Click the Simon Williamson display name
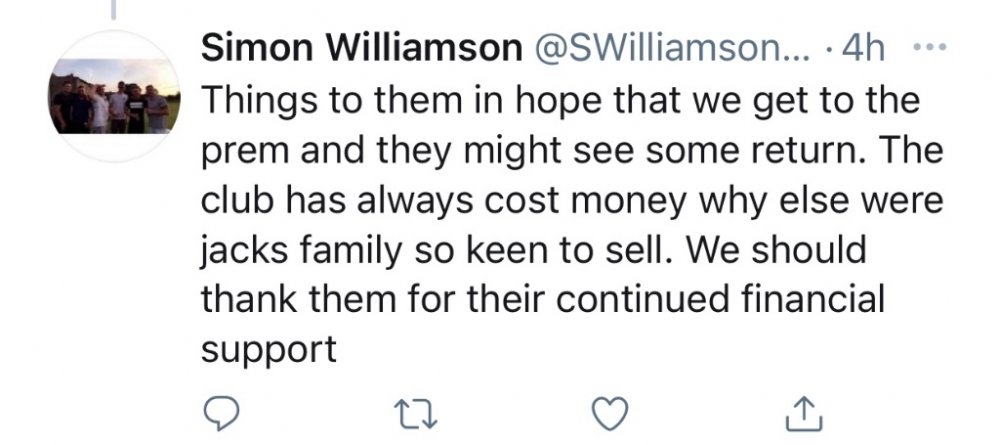Image resolution: width=1000 pixels, height=445 pixels. click(x=362, y=50)
